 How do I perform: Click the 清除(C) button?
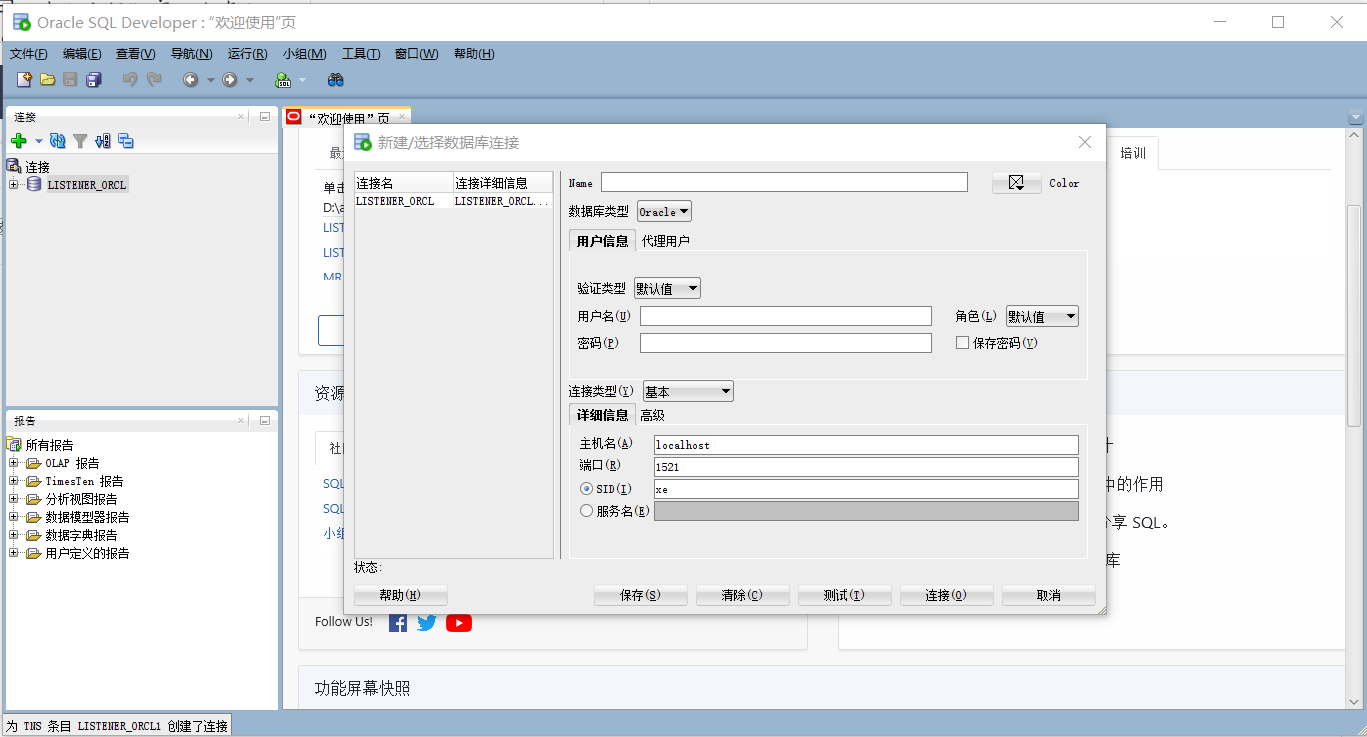742,595
